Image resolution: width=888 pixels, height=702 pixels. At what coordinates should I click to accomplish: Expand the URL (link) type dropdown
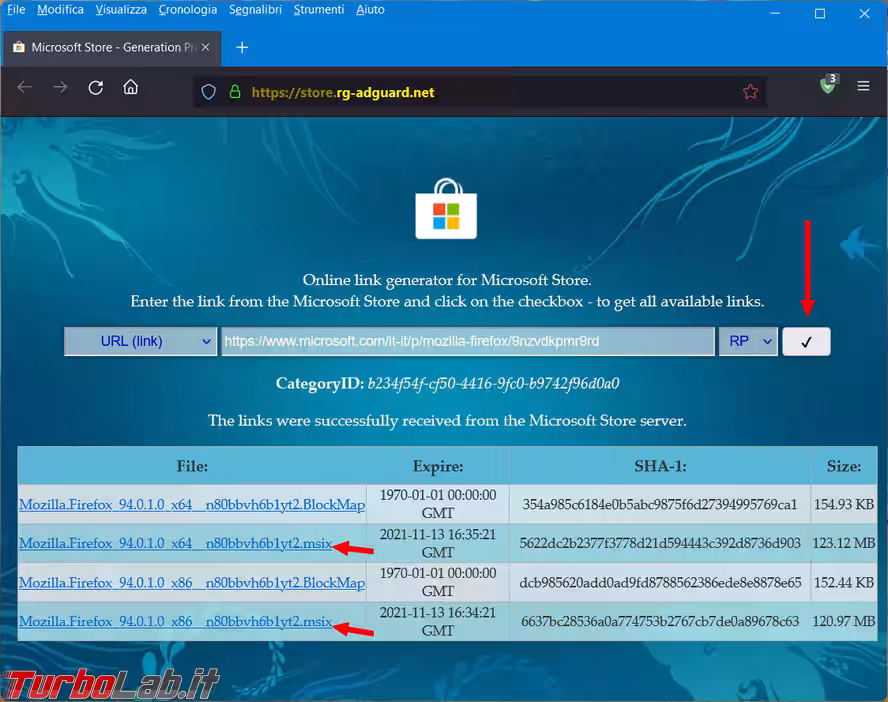click(140, 341)
